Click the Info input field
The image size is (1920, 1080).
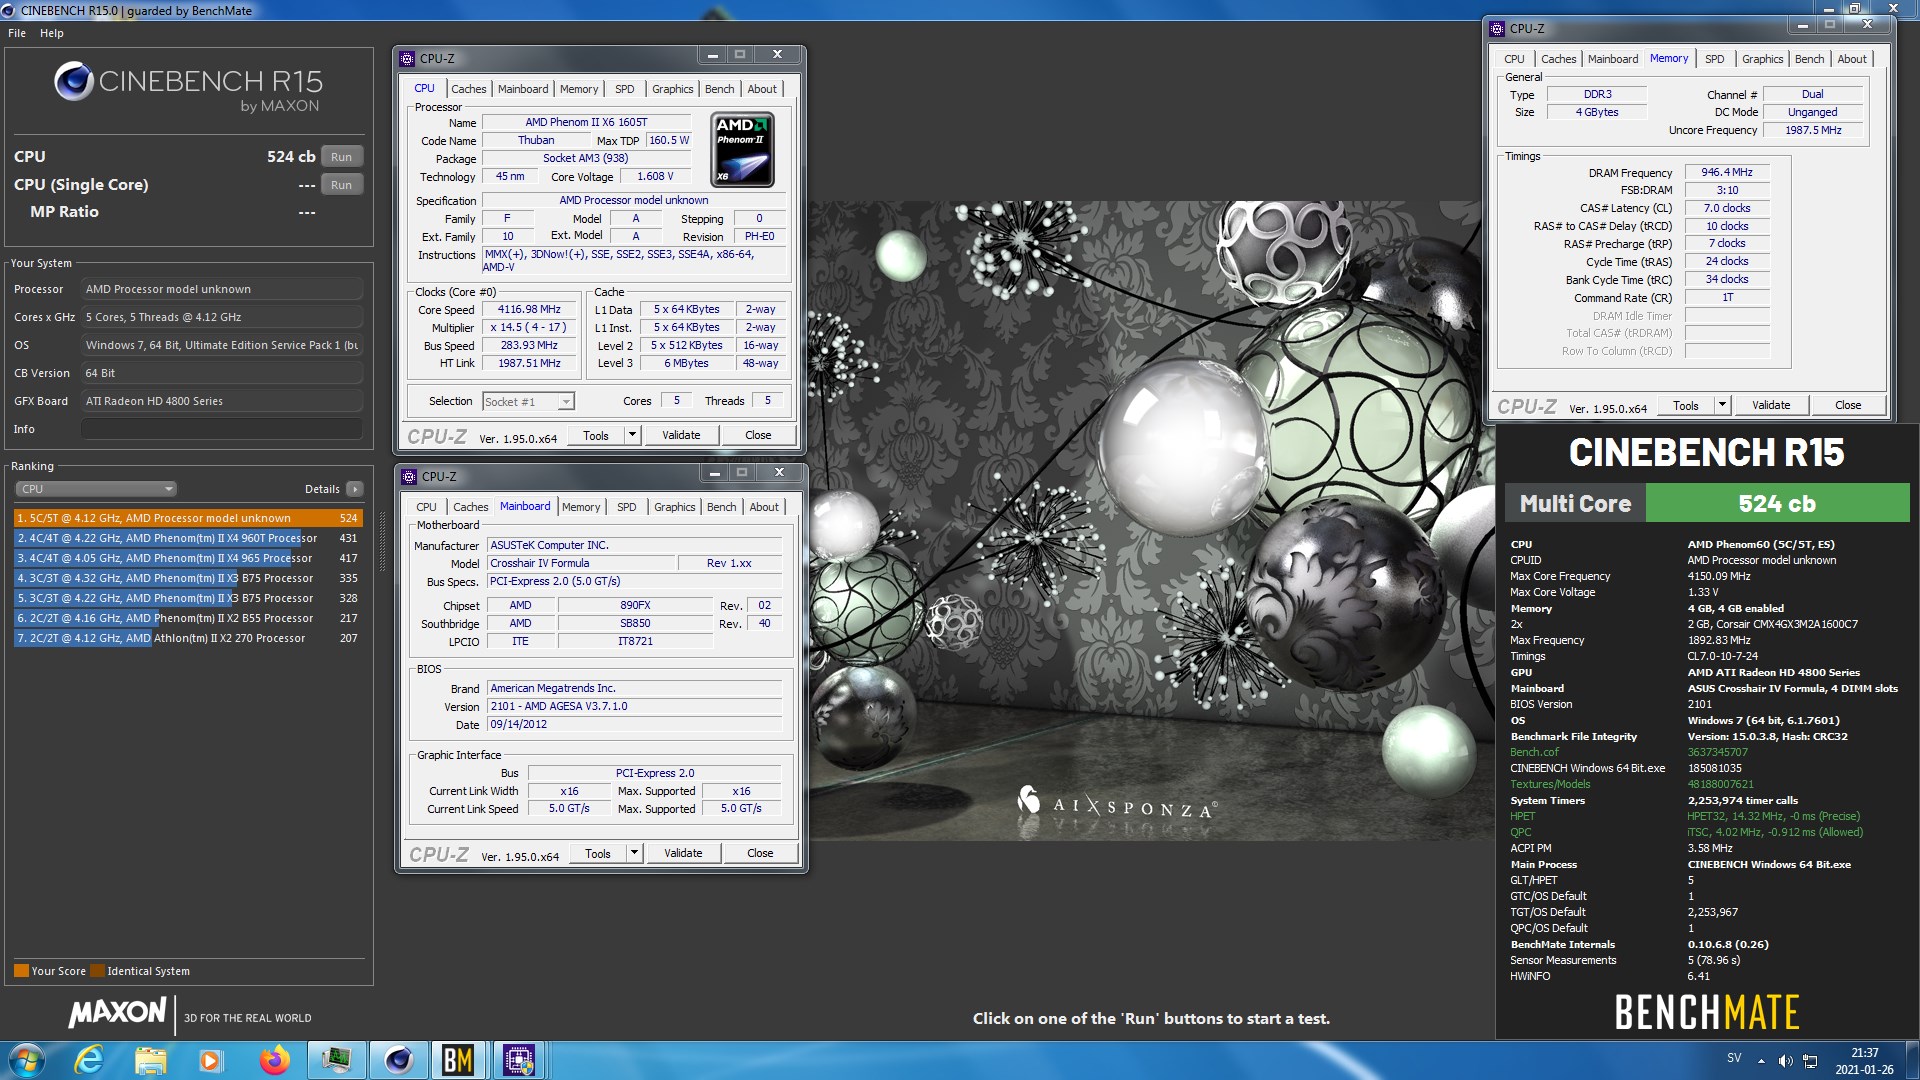click(x=222, y=429)
